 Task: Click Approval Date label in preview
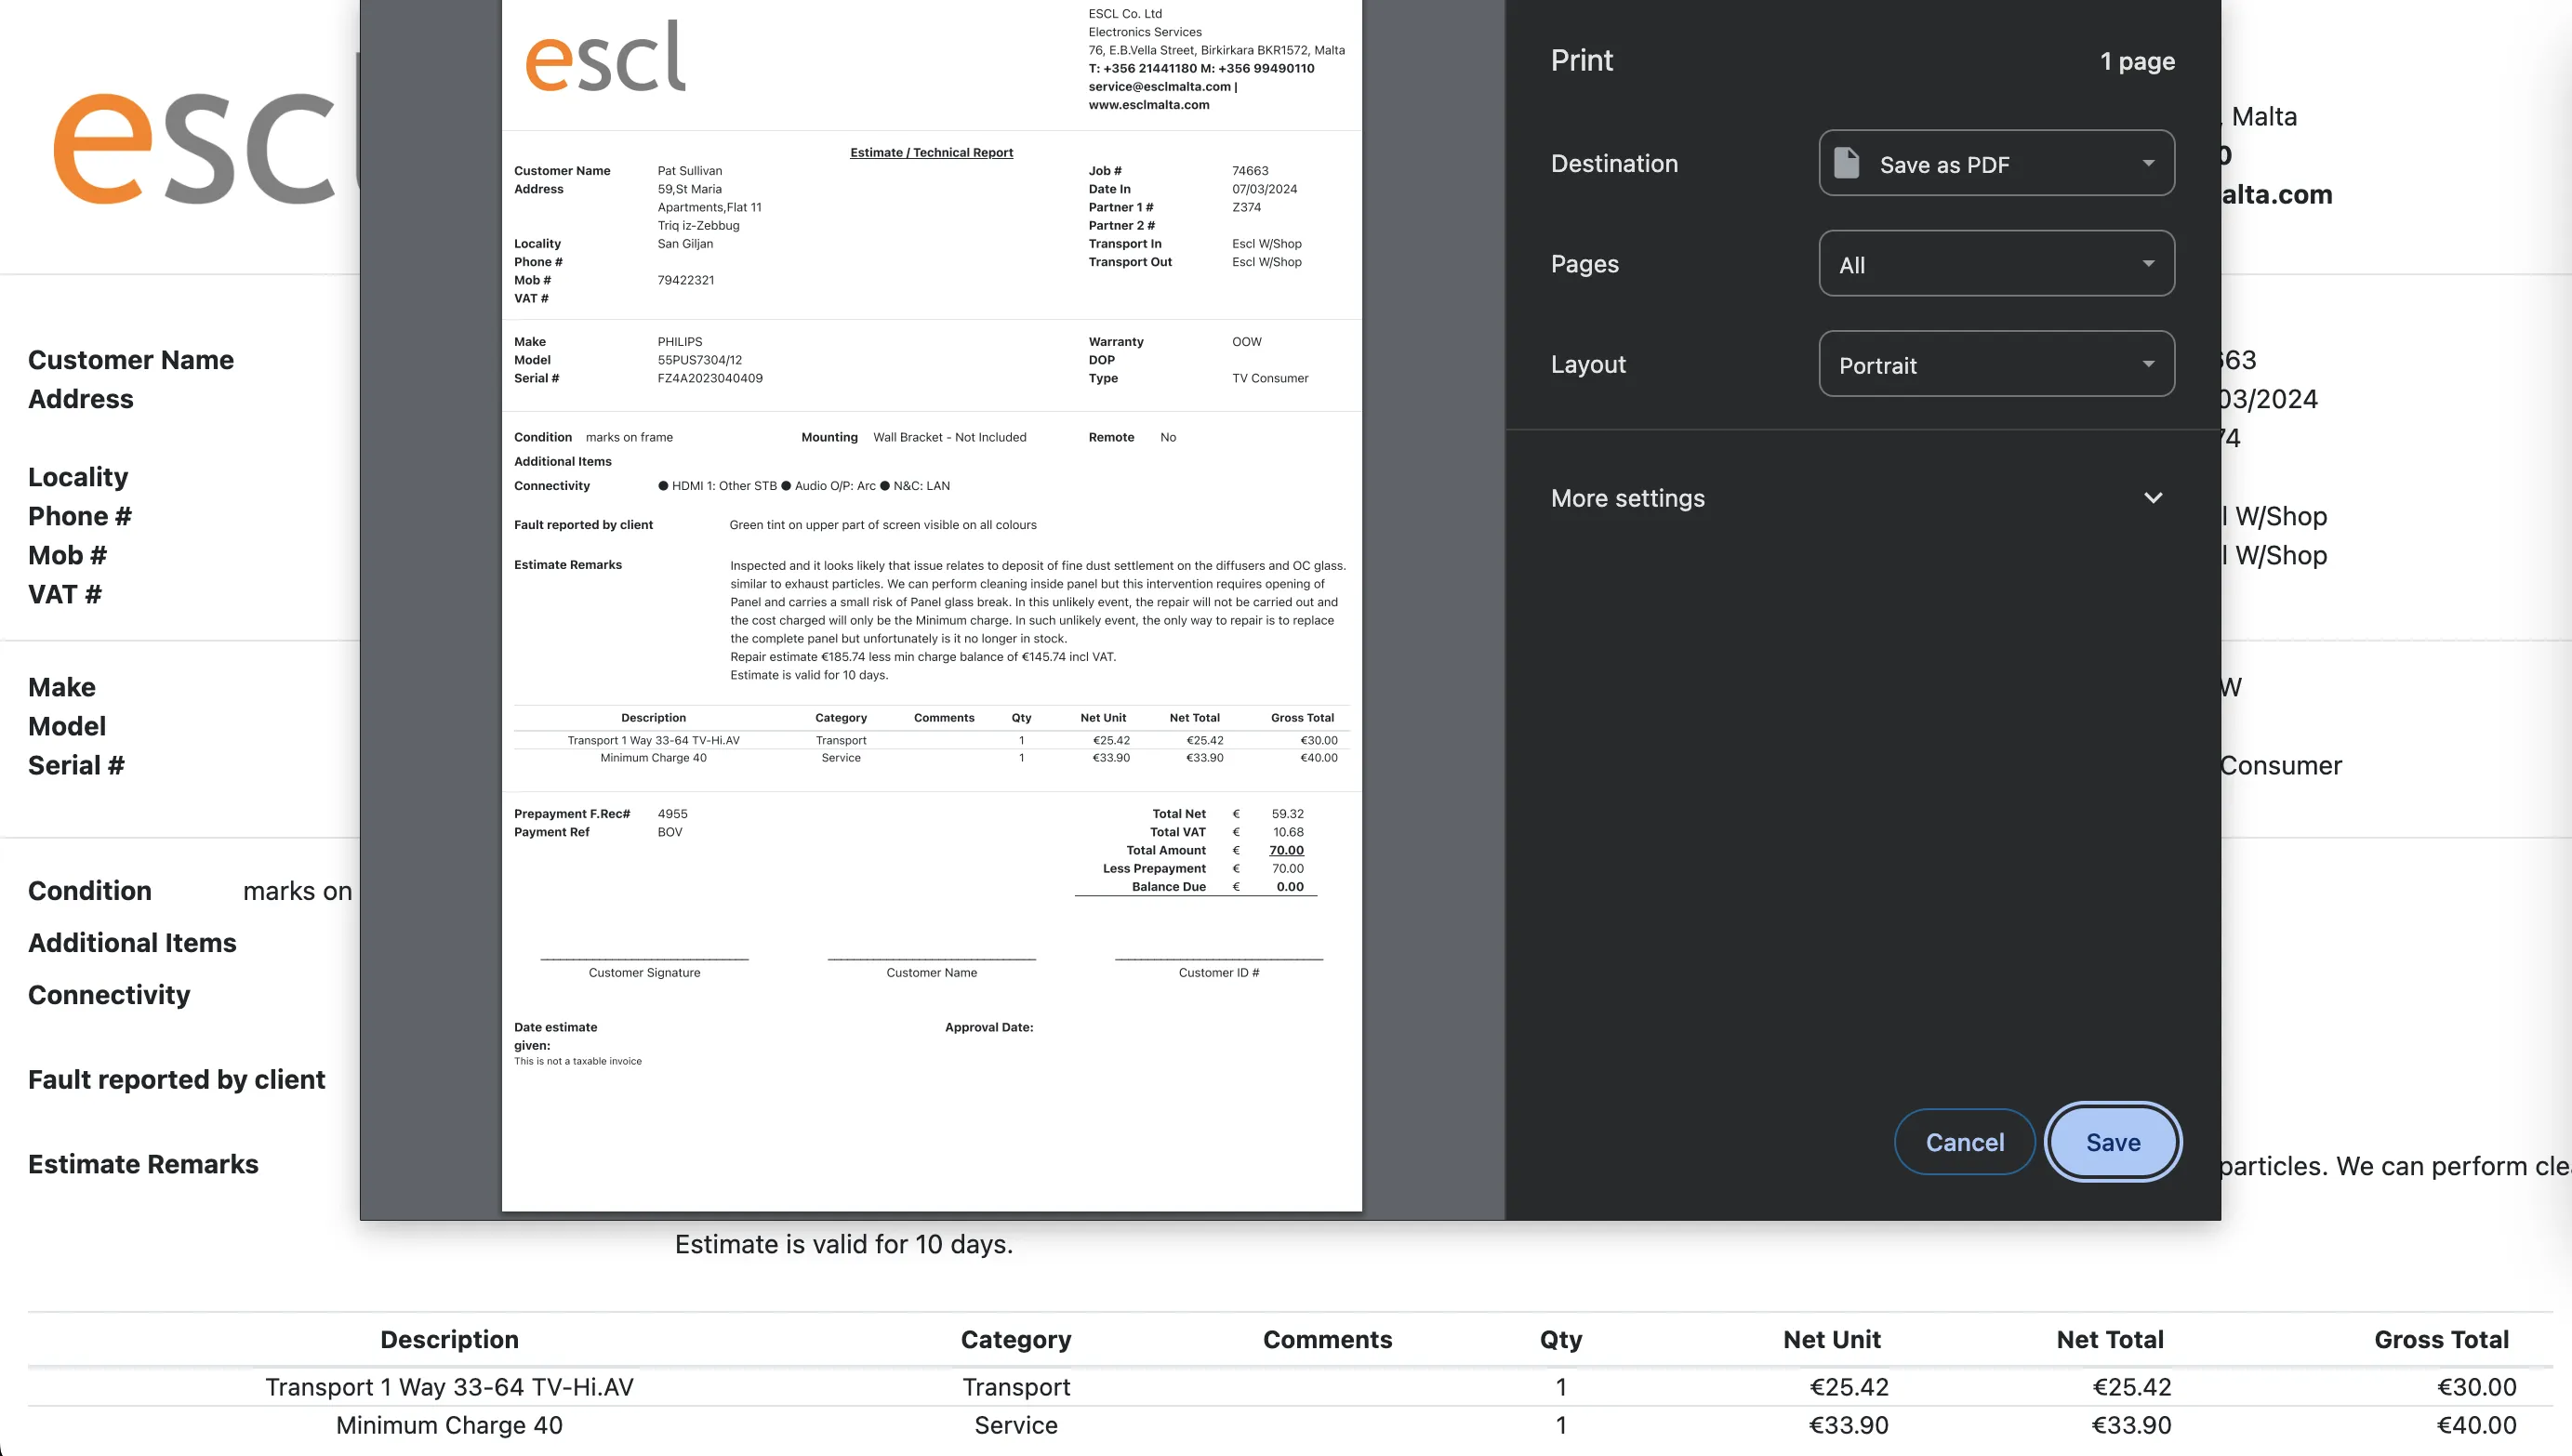pyautogui.click(x=989, y=1028)
